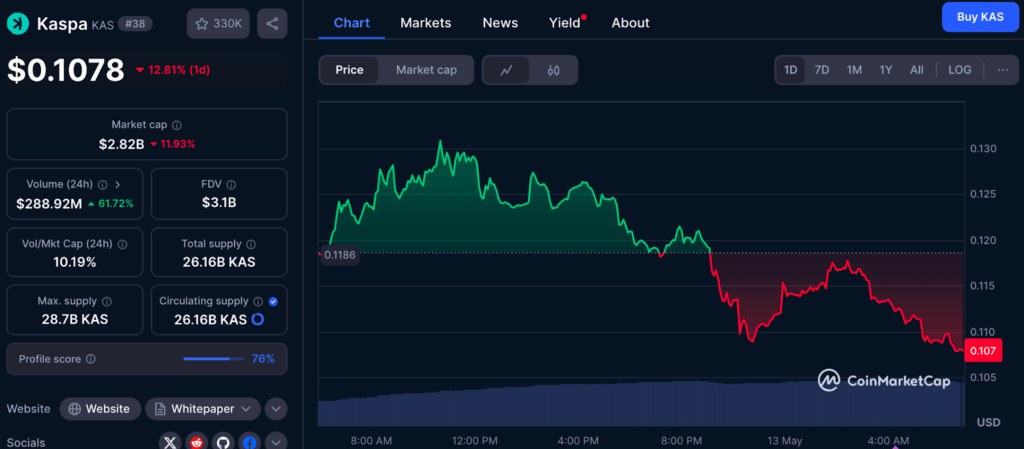
Task: Click the Profile score progress bar
Action: 214,359
